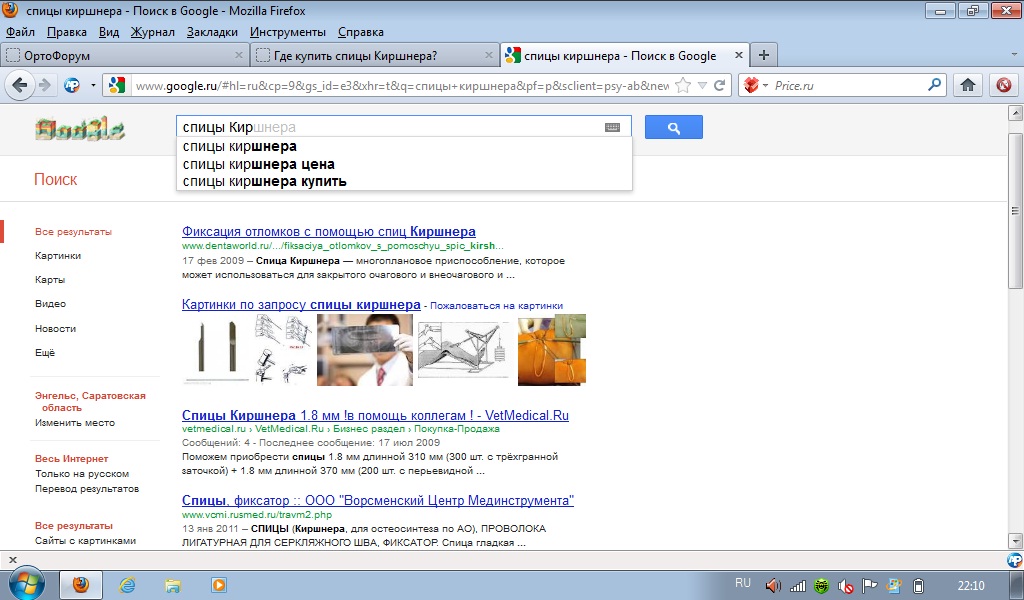Open the search engine chooser dropdown
This screenshot has width=1024, height=600.
[765, 86]
